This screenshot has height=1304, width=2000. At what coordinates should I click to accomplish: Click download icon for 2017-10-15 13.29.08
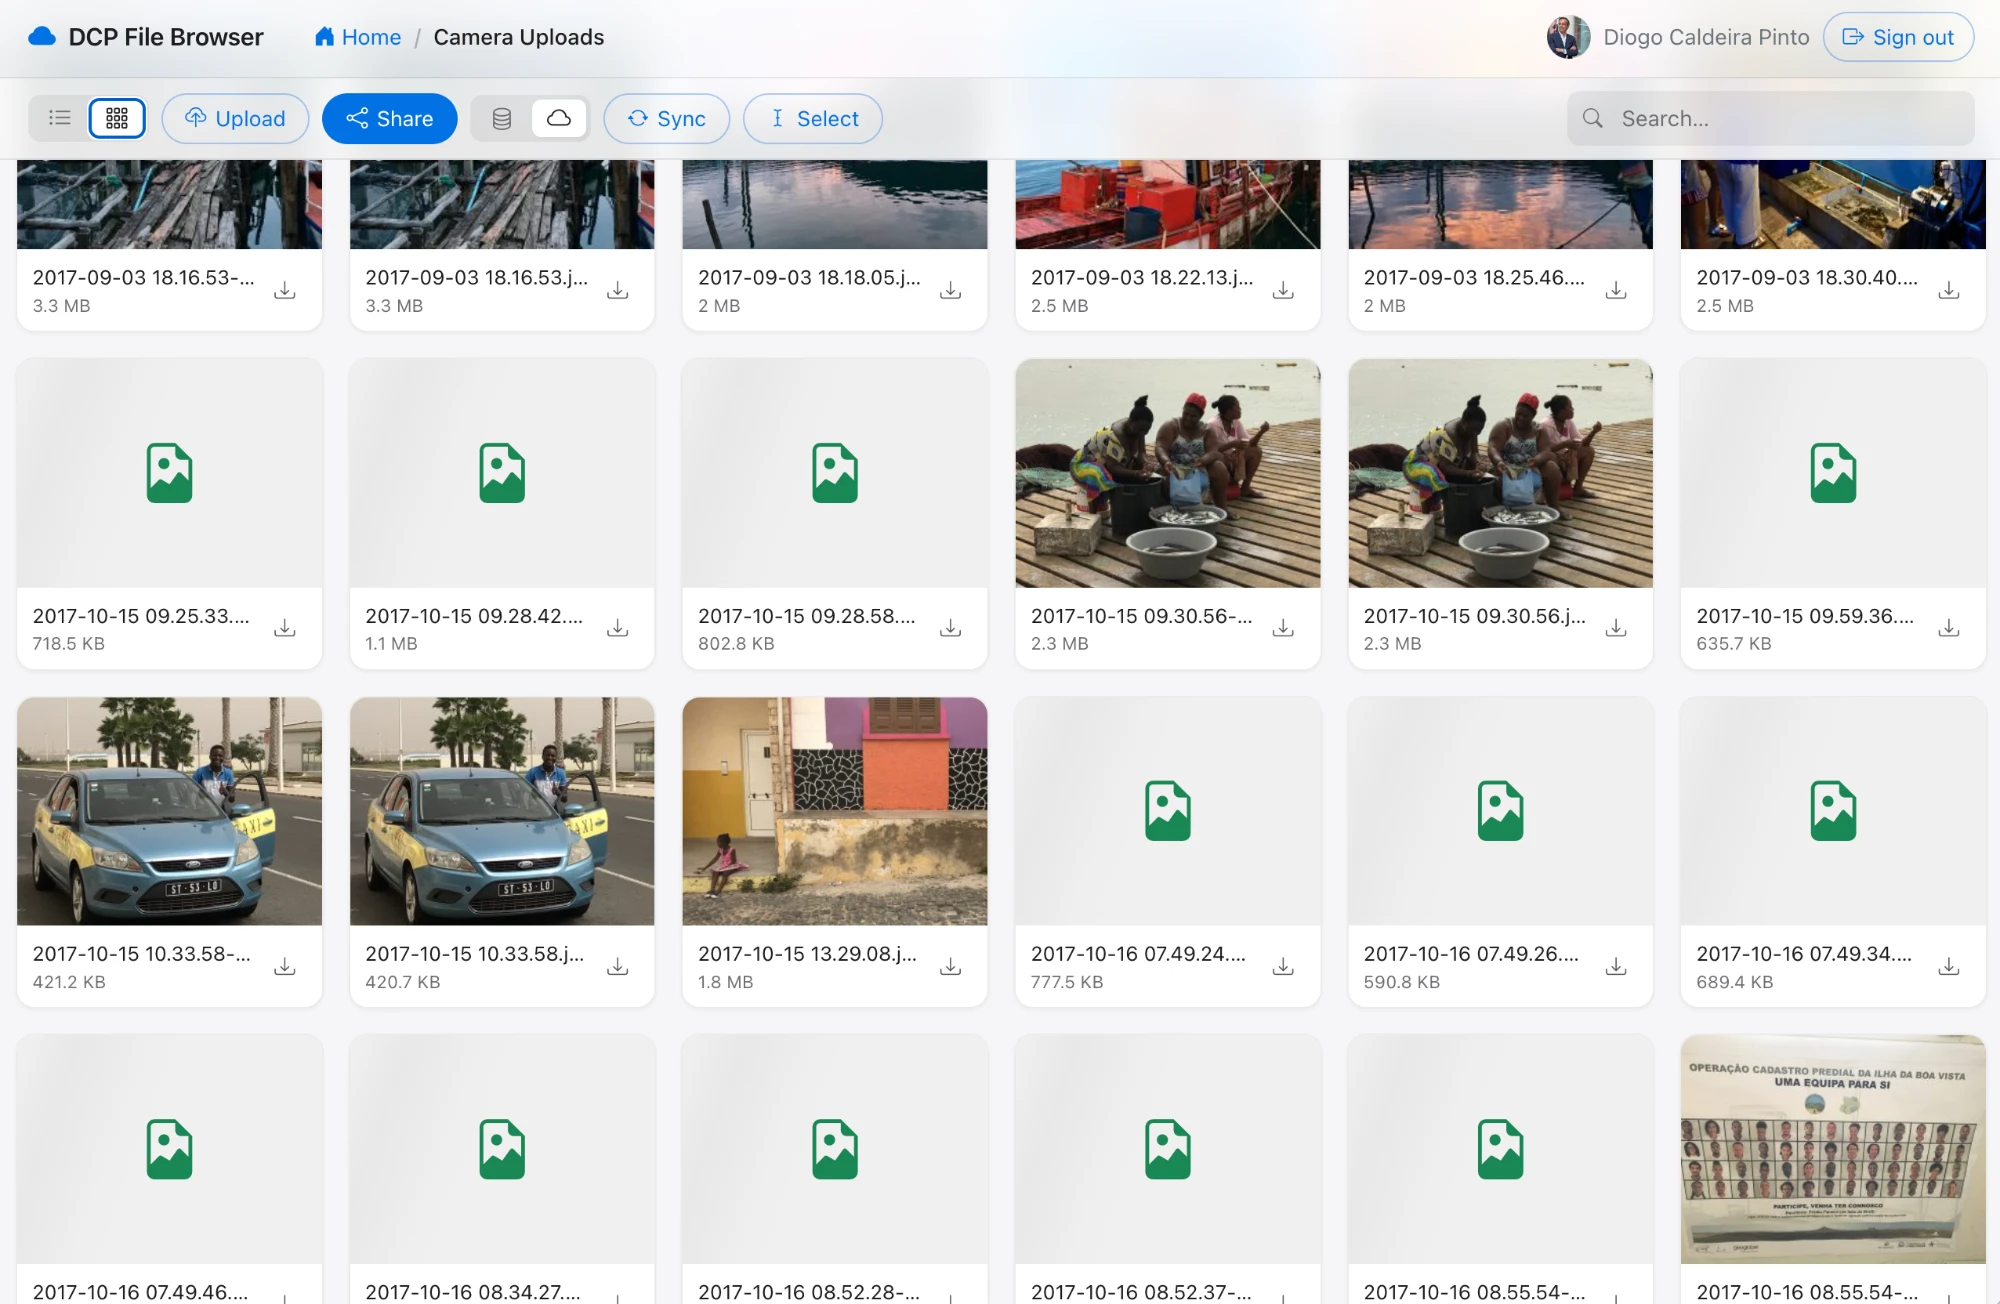[x=951, y=966]
